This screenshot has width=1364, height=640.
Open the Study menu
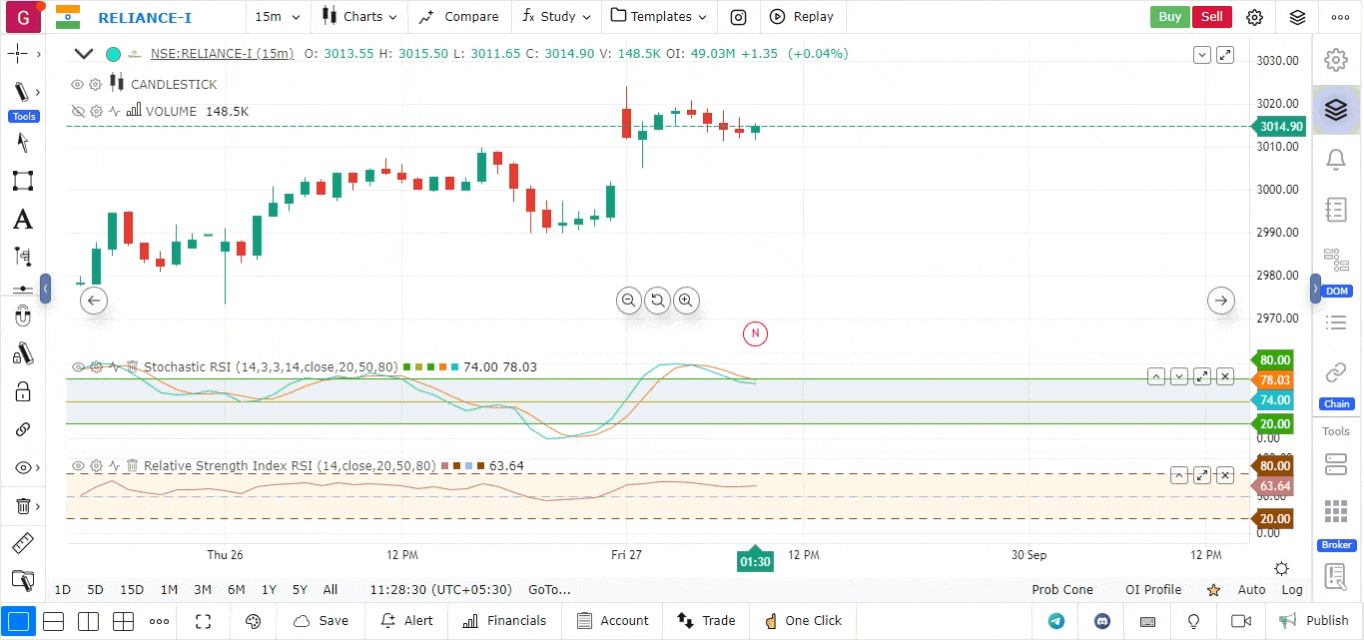tap(549, 17)
